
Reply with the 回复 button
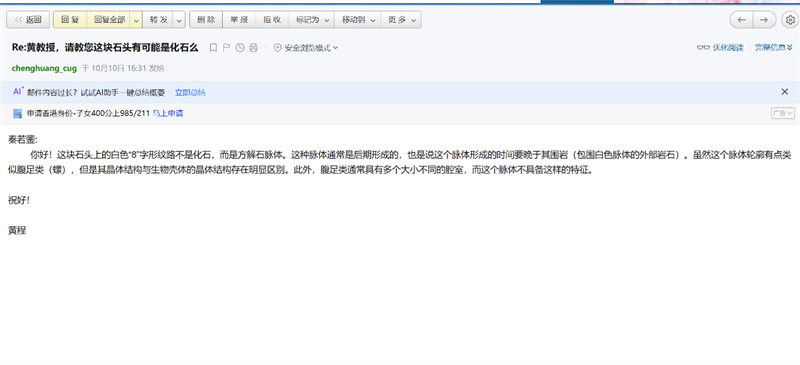coord(70,20)
